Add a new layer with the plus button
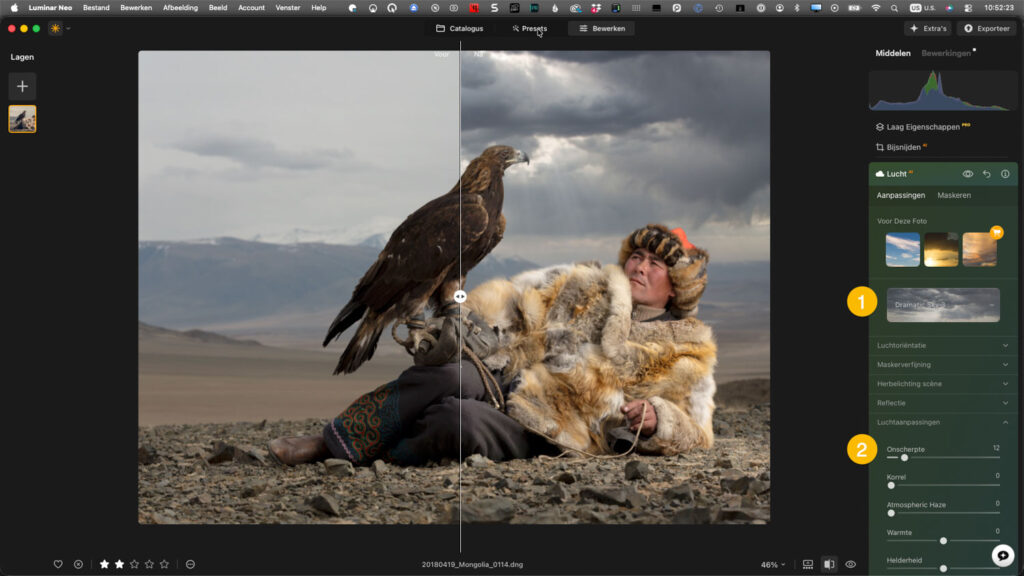1024x576 pixels. [x=22, y=86]
